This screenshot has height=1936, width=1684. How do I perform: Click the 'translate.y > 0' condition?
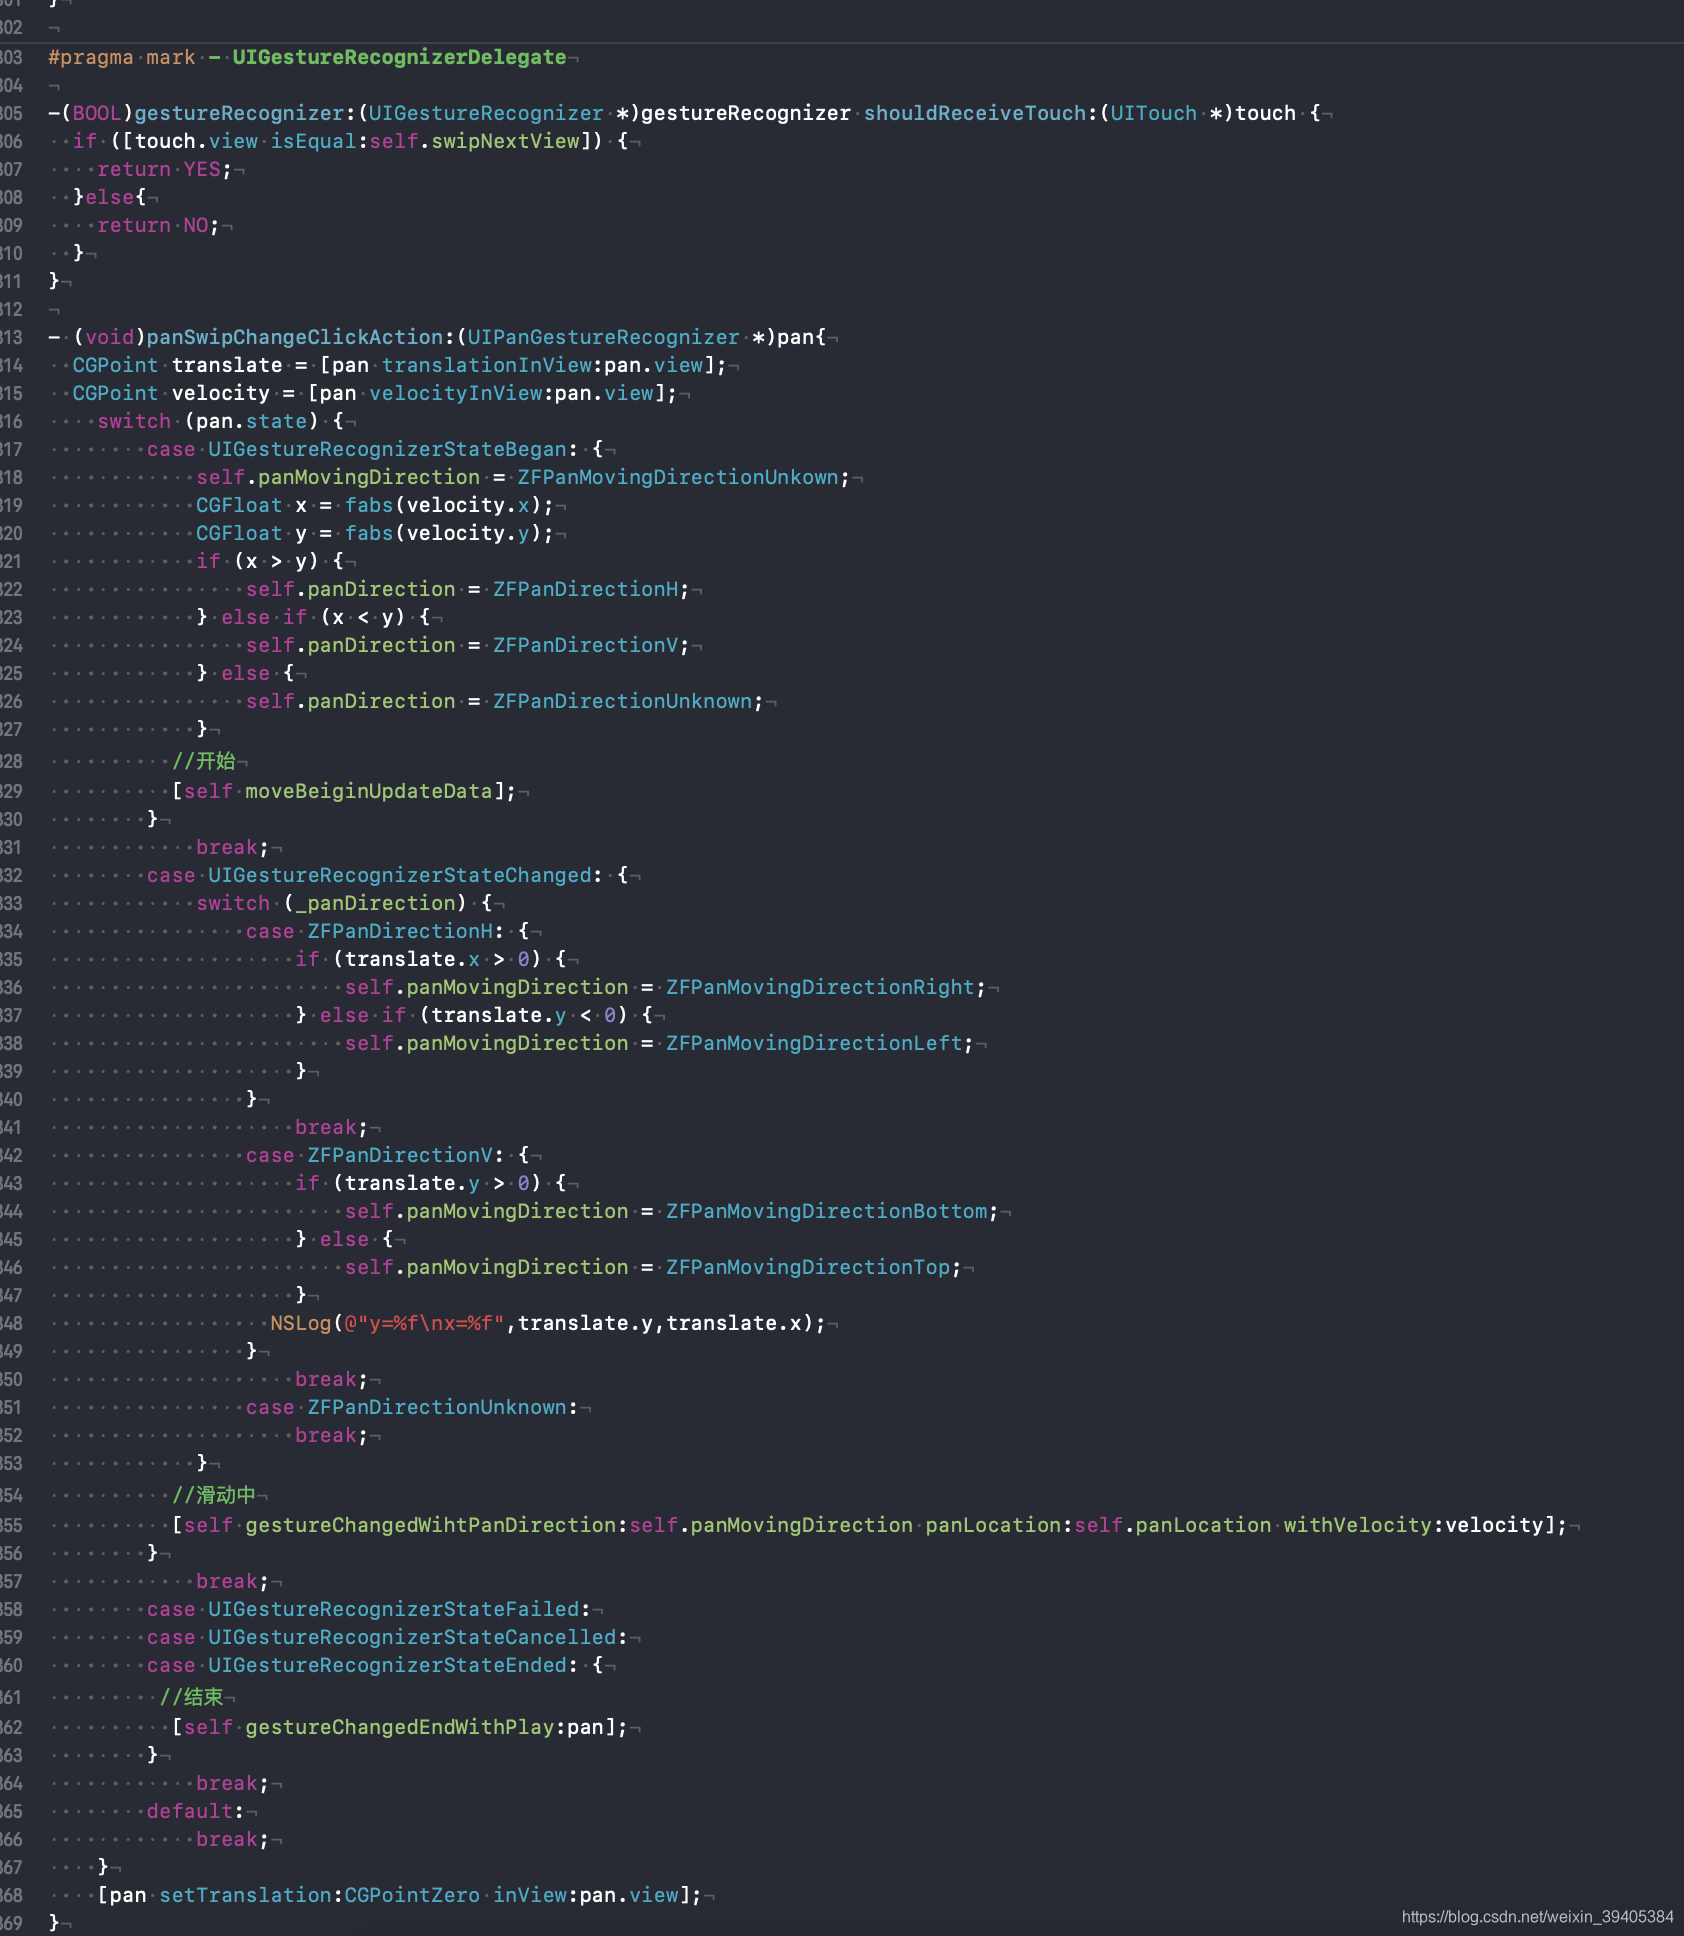point(436,1183)
